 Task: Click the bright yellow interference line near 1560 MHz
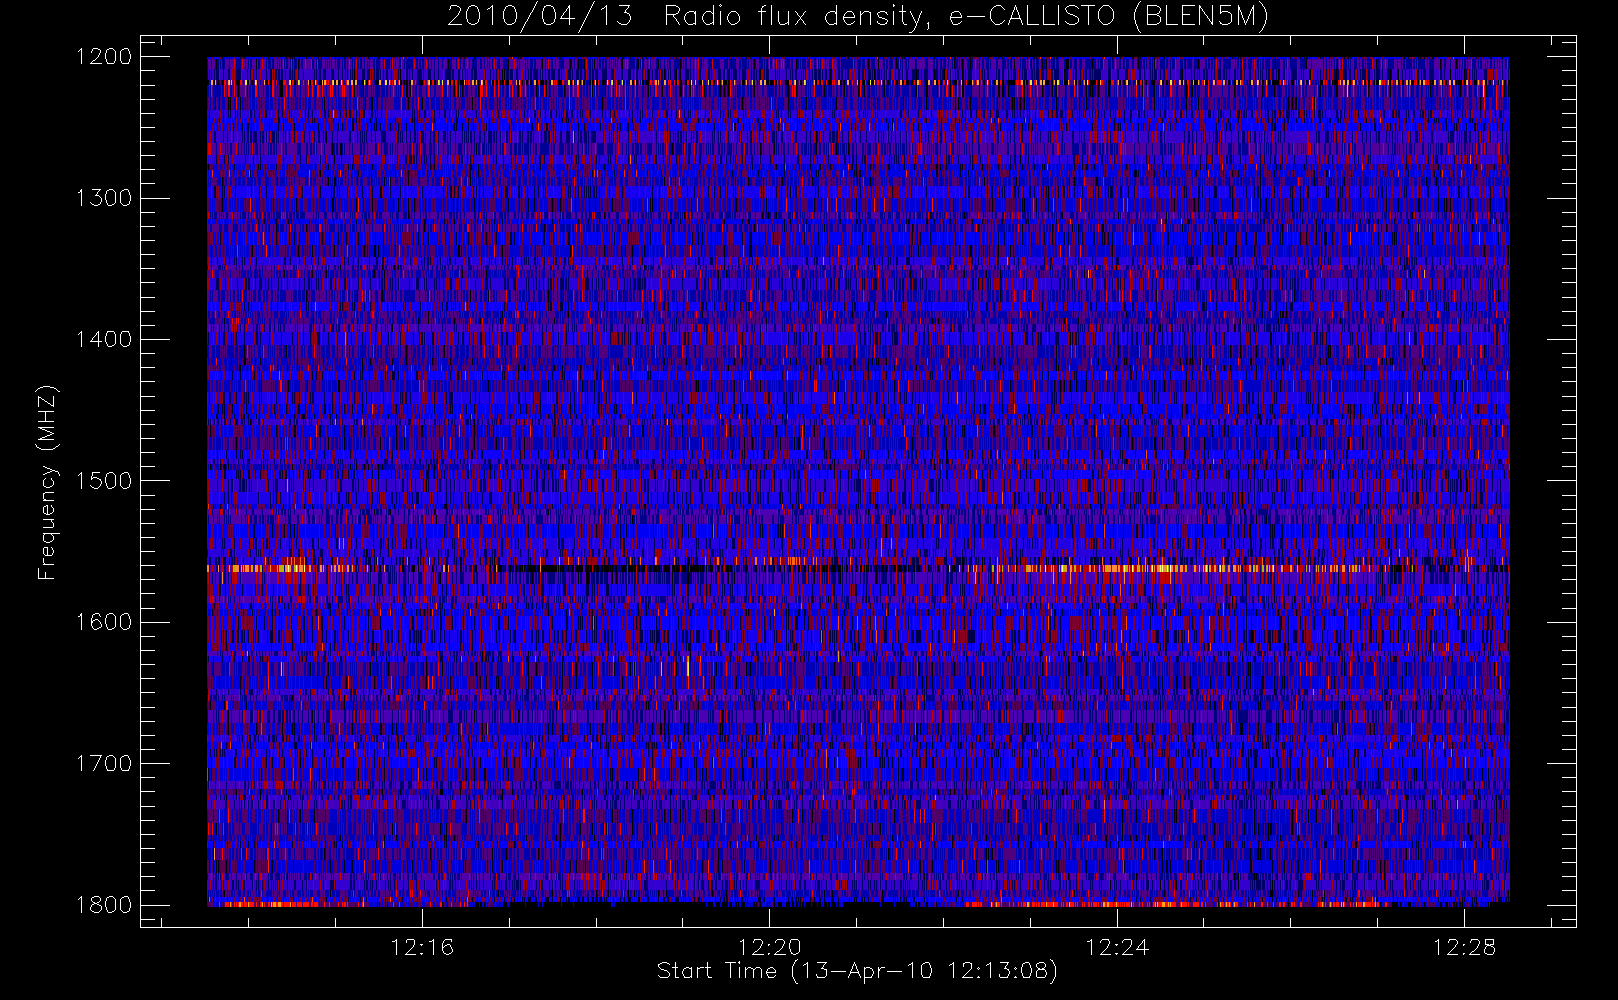tap(858, 568)
